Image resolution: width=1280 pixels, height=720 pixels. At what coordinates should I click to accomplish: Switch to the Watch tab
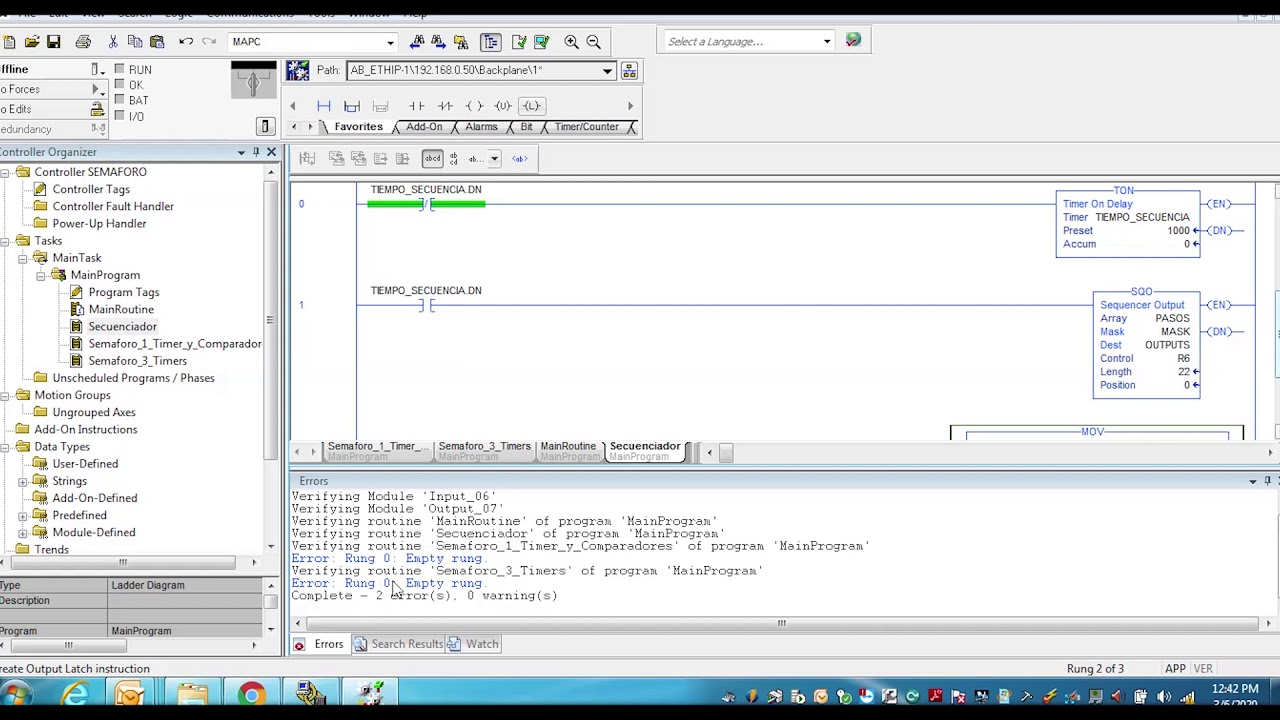(x=473, y=644)
